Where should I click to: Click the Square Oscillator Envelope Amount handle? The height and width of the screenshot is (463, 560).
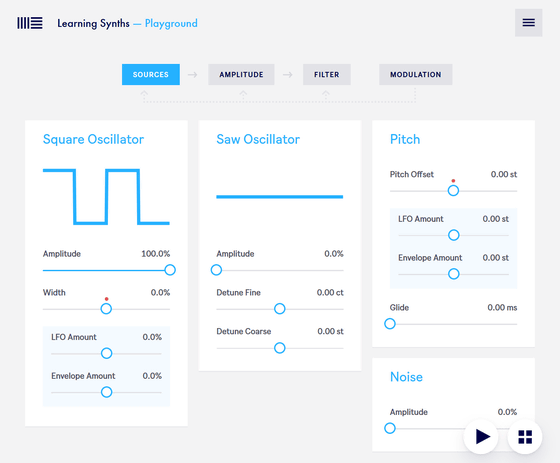[x=106, y=392]
